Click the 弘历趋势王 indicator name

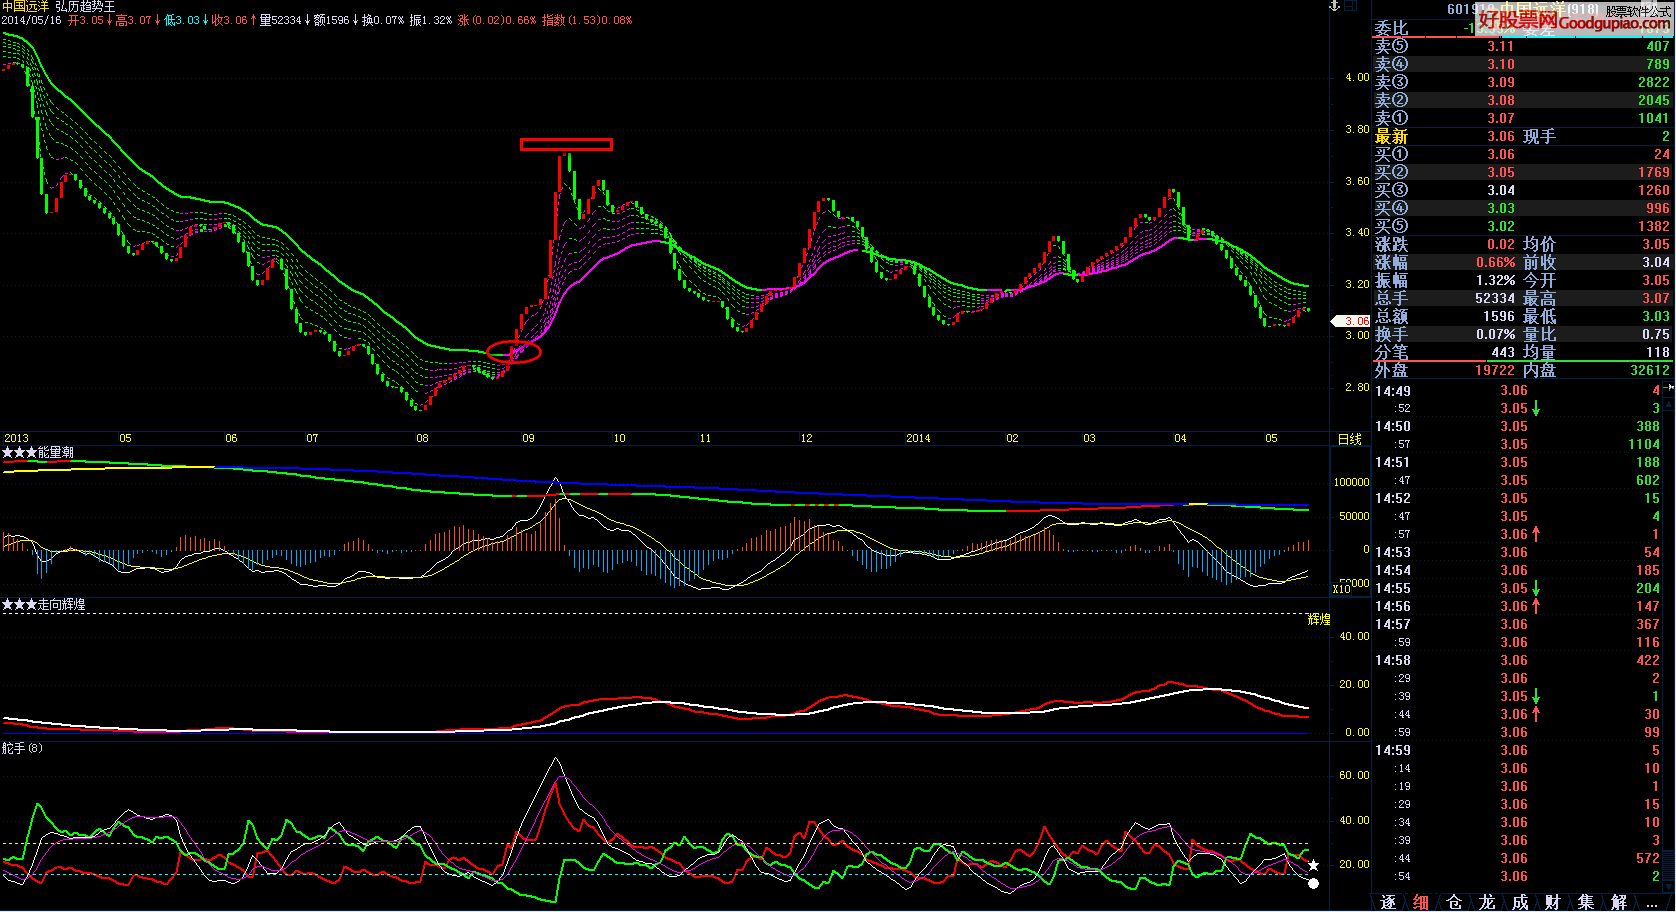point(85,6)
